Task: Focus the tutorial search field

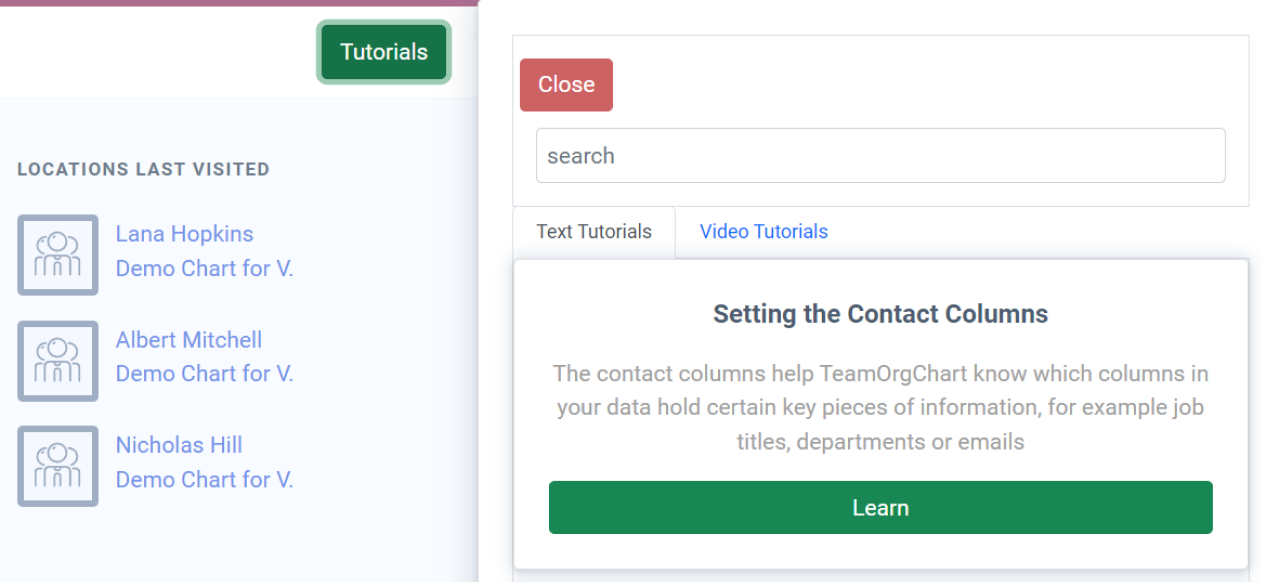Action: [880, 156]
